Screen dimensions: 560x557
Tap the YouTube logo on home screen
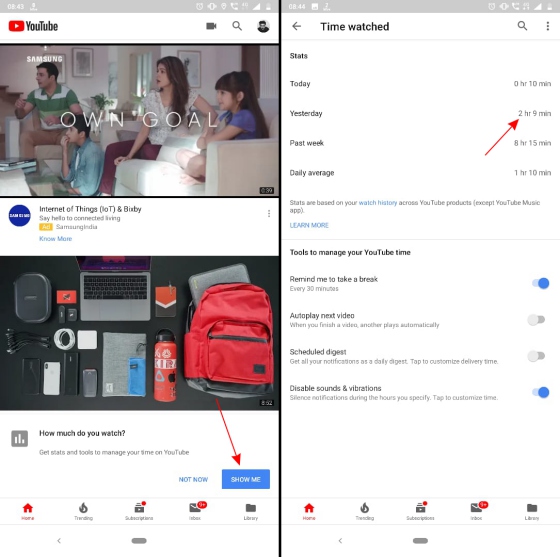click(x=33, y=26)
